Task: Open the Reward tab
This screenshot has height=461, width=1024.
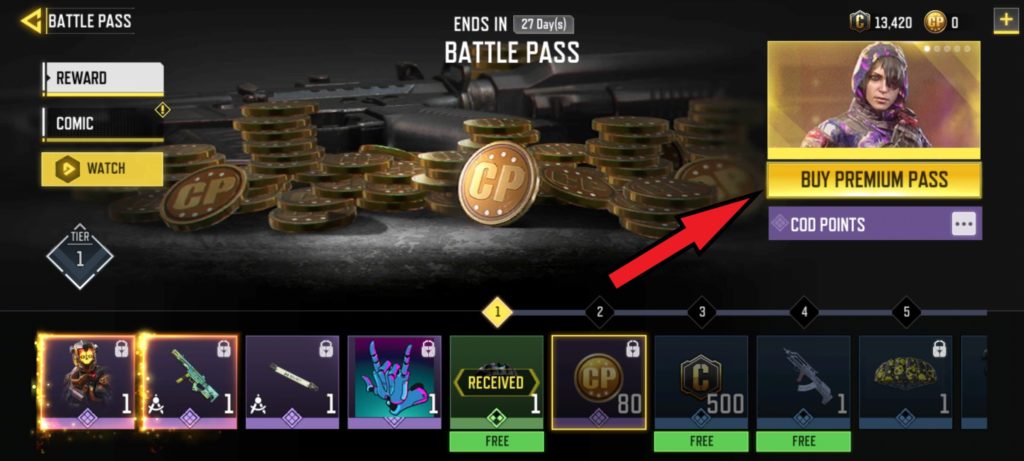Action: [x=103, y=79]
